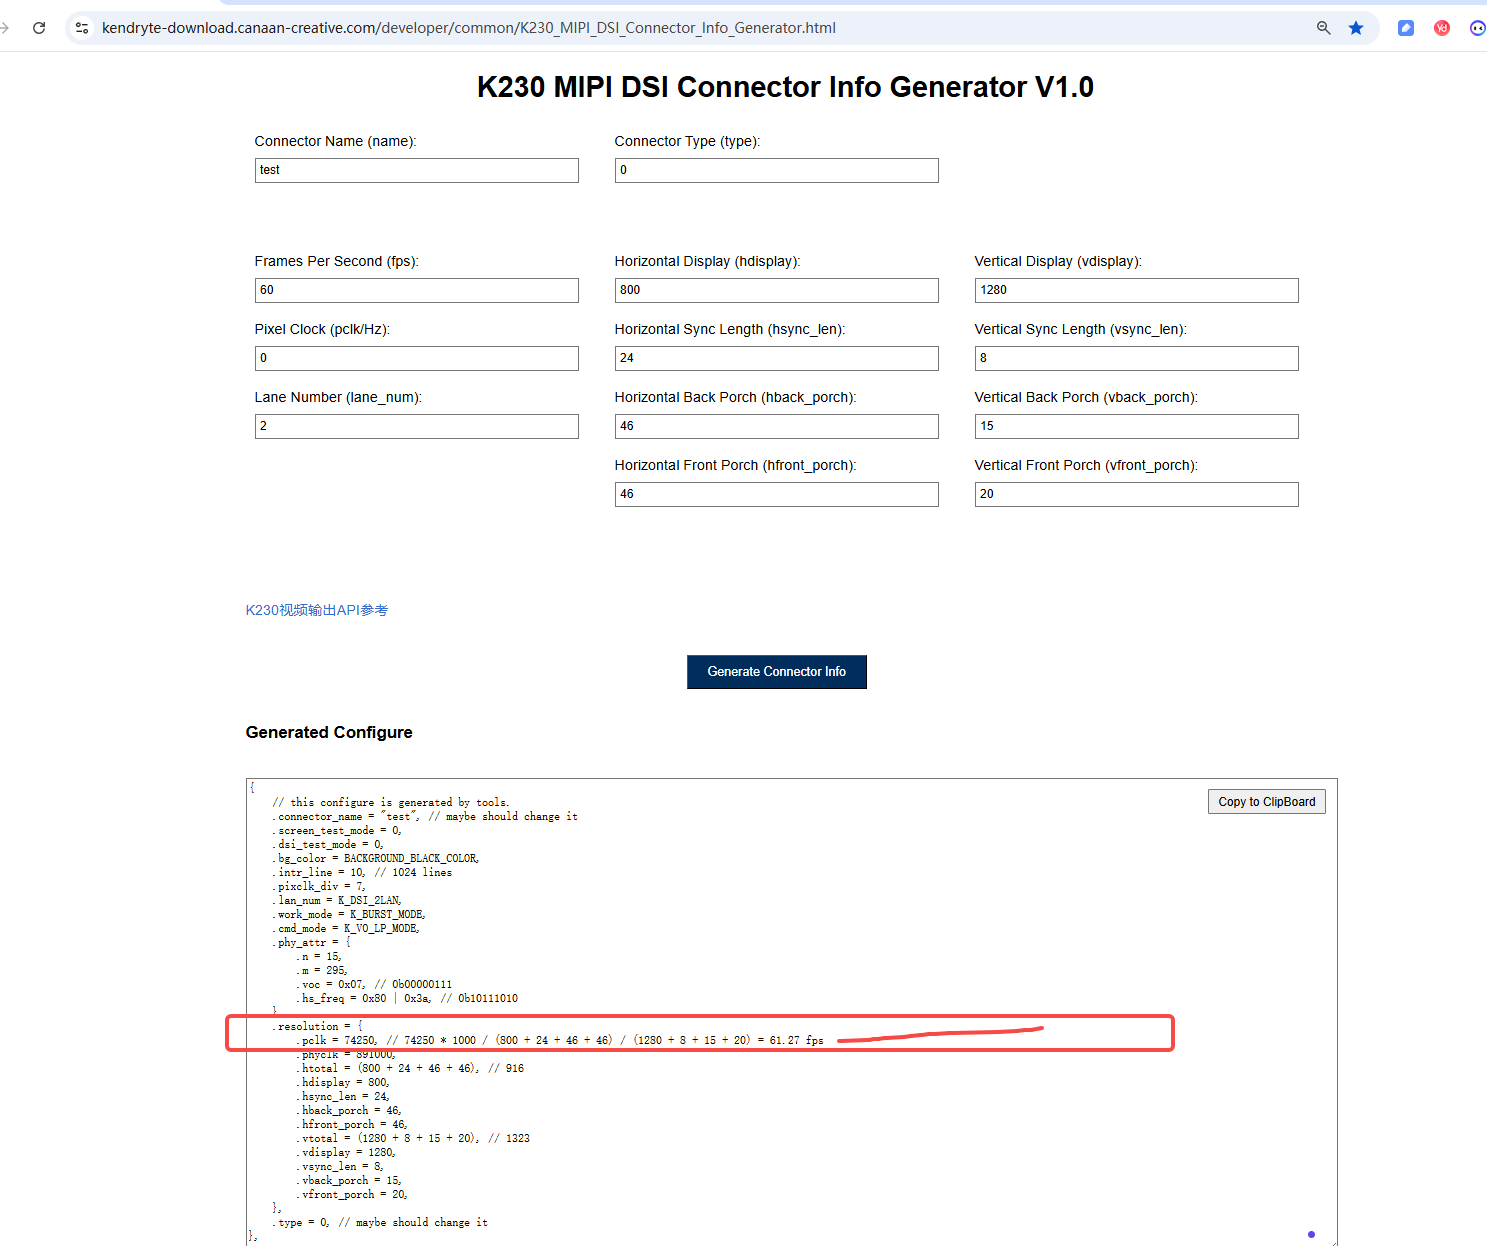Select the Connector Type input field

pyautogui.click(x=776, y=170)
